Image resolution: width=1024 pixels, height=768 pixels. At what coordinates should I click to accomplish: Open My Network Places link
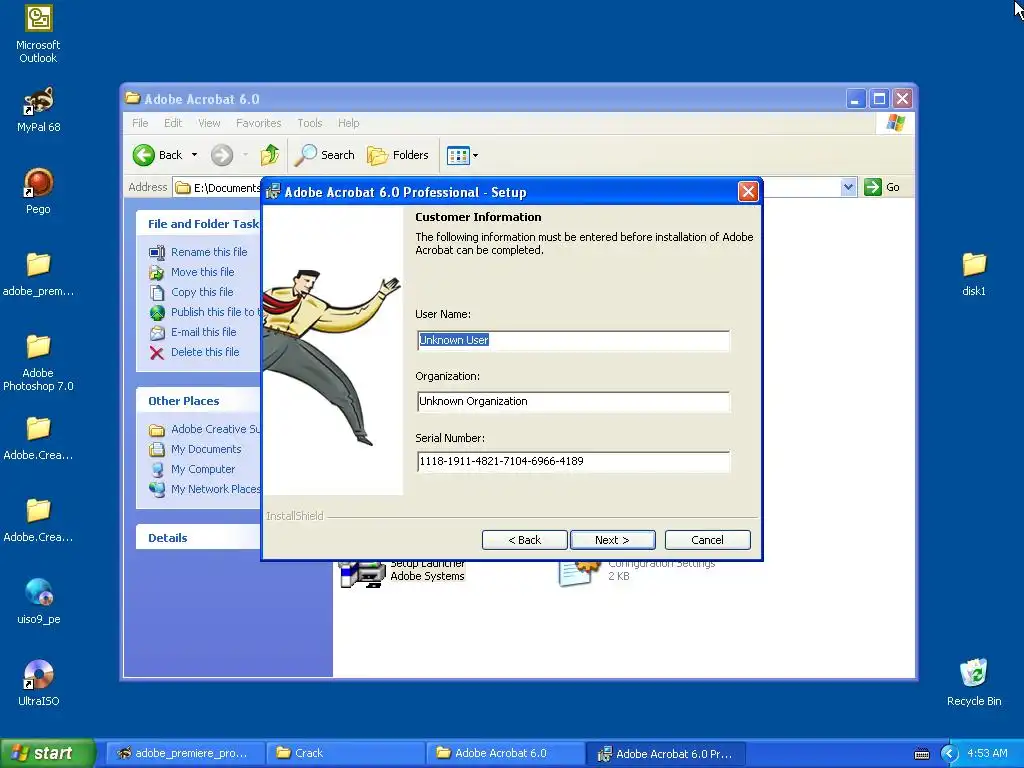(204, 489)
